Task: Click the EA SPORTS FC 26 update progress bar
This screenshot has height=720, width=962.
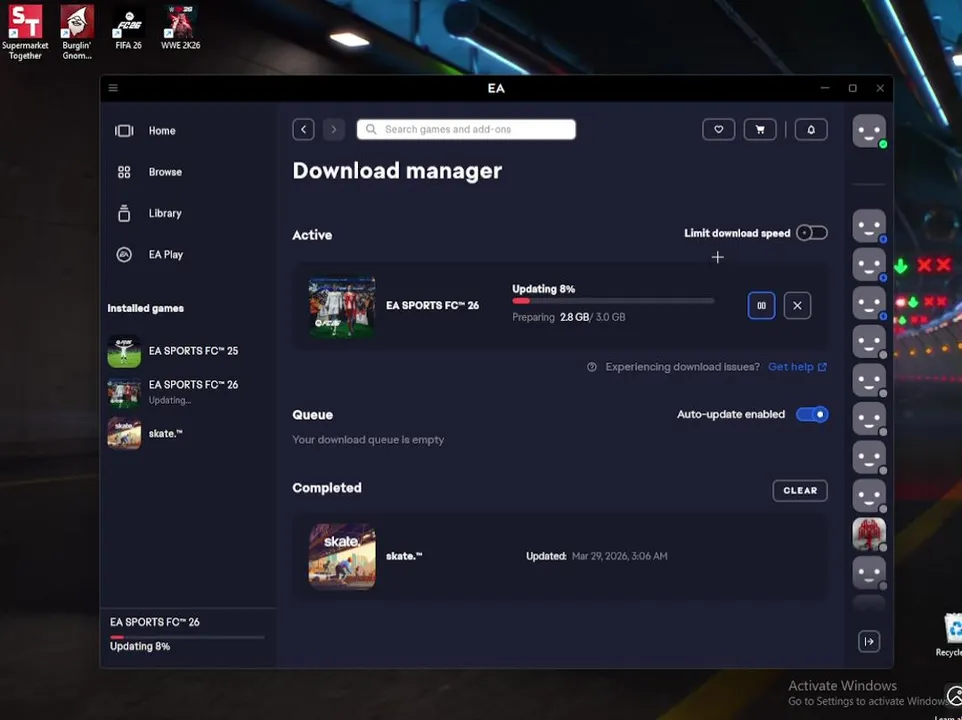Action: point(614,301)
